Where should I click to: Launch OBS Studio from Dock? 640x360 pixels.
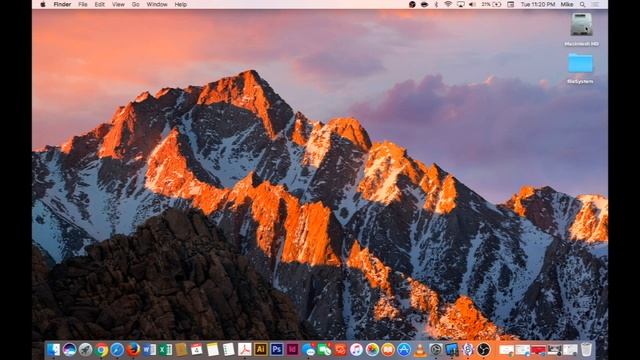[484, 350]
